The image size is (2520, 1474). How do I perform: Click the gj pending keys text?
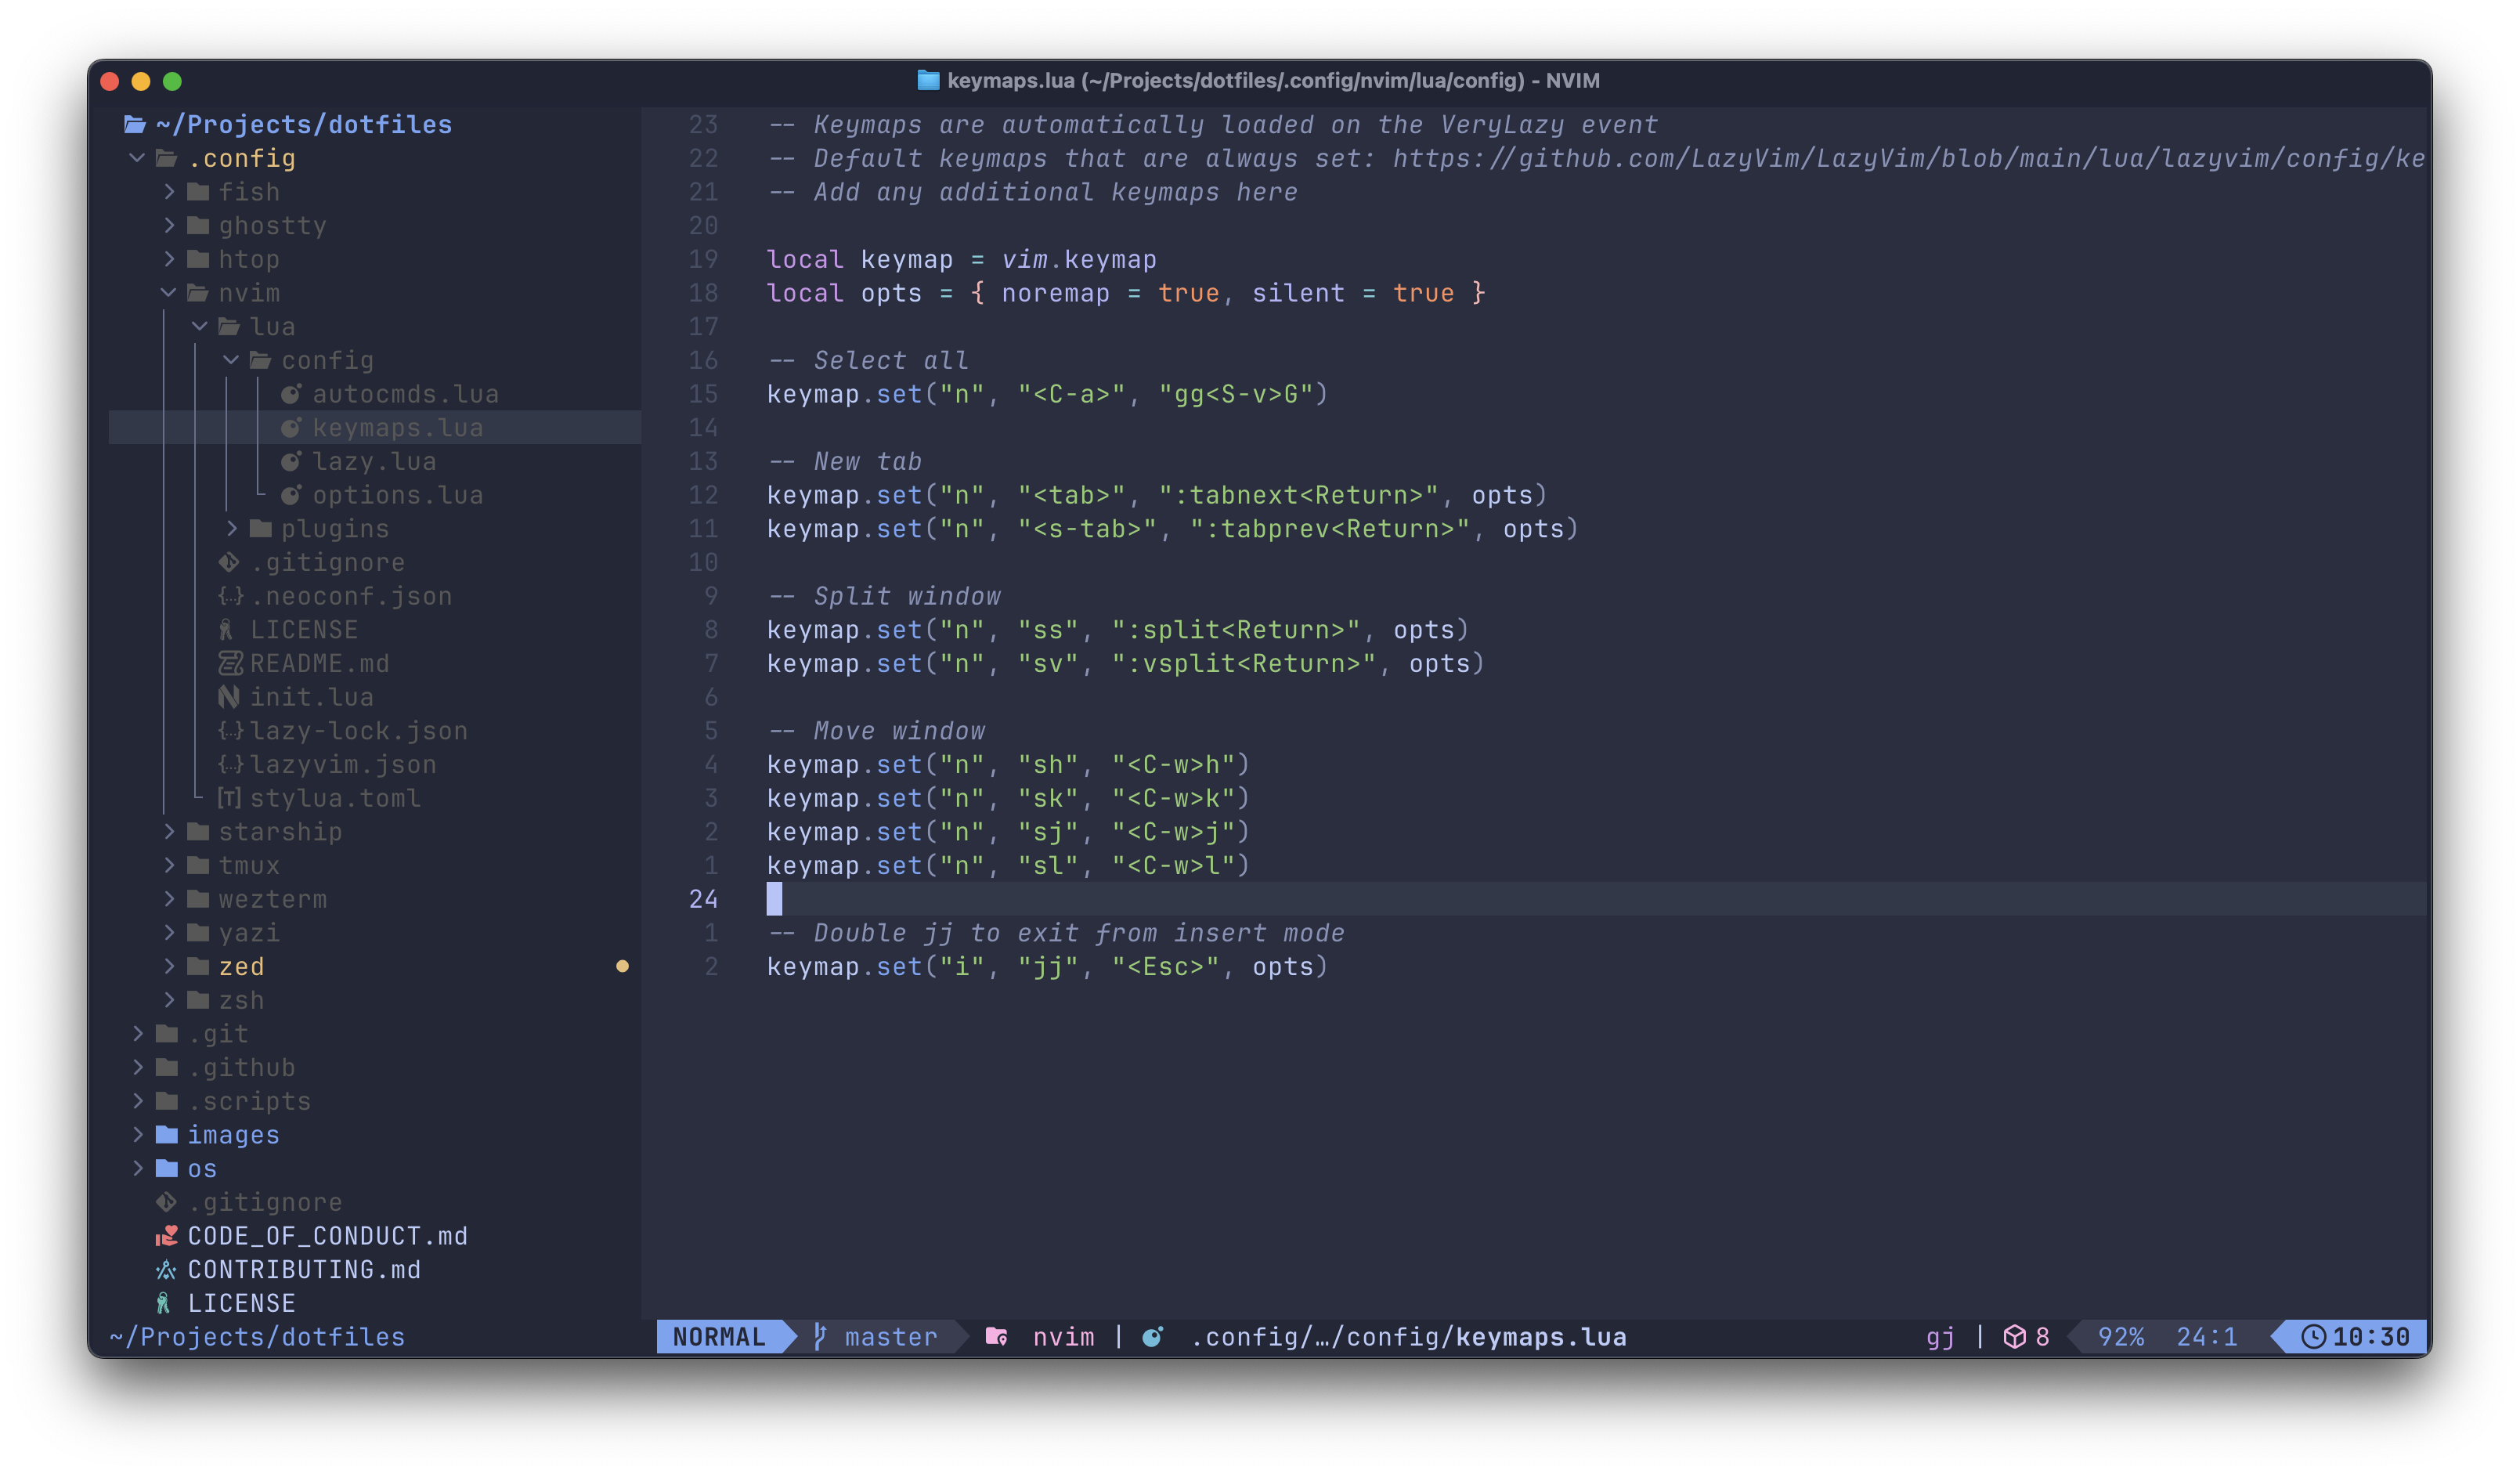[x=1940, y=1336]
